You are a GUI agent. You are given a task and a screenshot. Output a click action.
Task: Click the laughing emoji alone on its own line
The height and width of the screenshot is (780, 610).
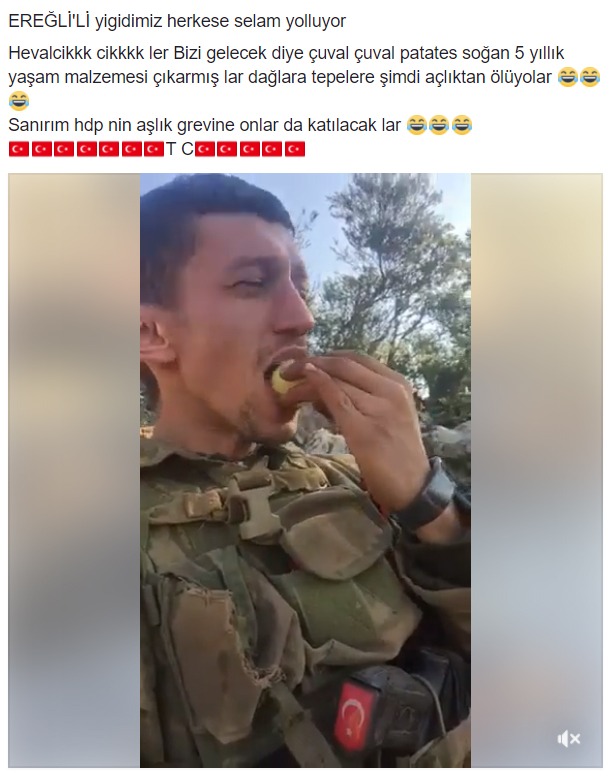(x=19, y=101)
